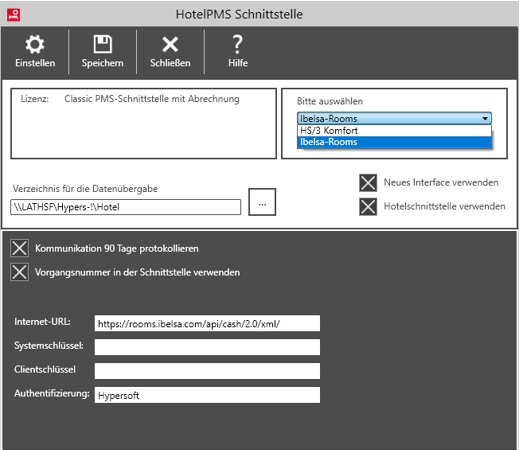This screenshot has width=521, height=450.
Task: Click the empty Systemschlüssel field
Action: click(x=207, y=347)
